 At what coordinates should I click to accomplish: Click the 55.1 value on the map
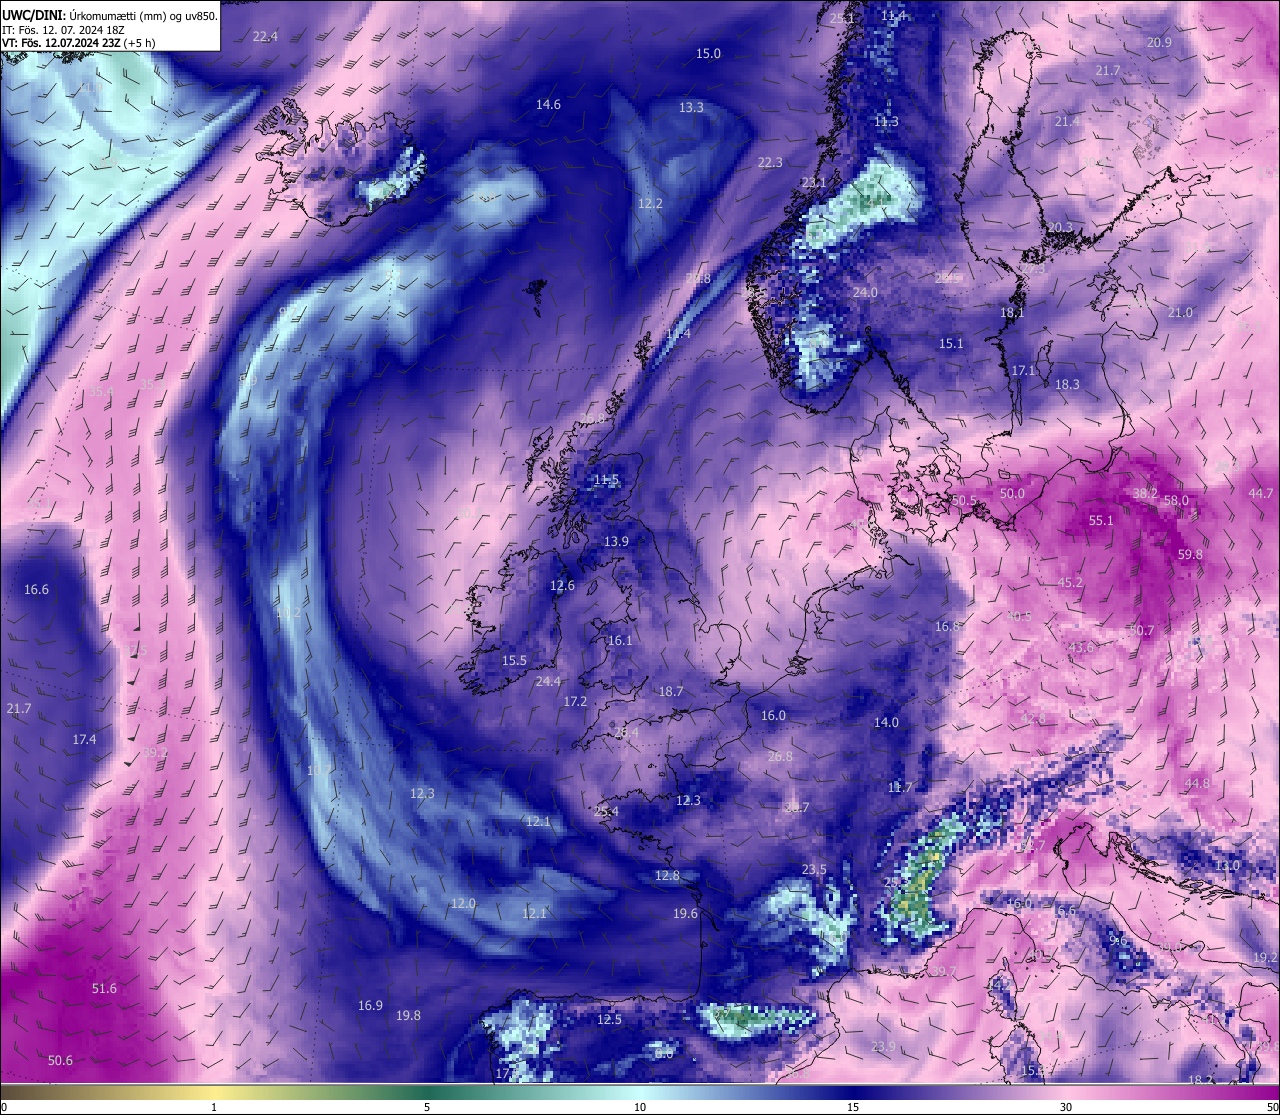[1101, 521]
